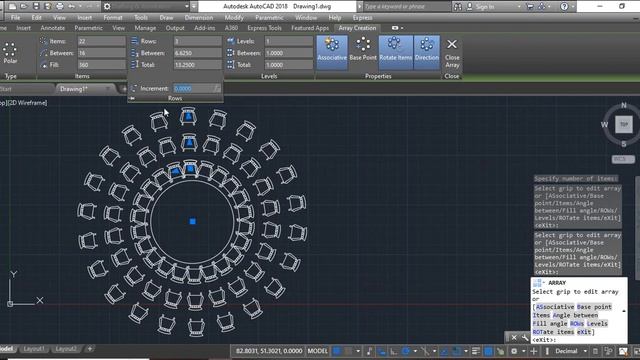
Task: Open the Decimal units dropdown
Action: pos(571,351)
